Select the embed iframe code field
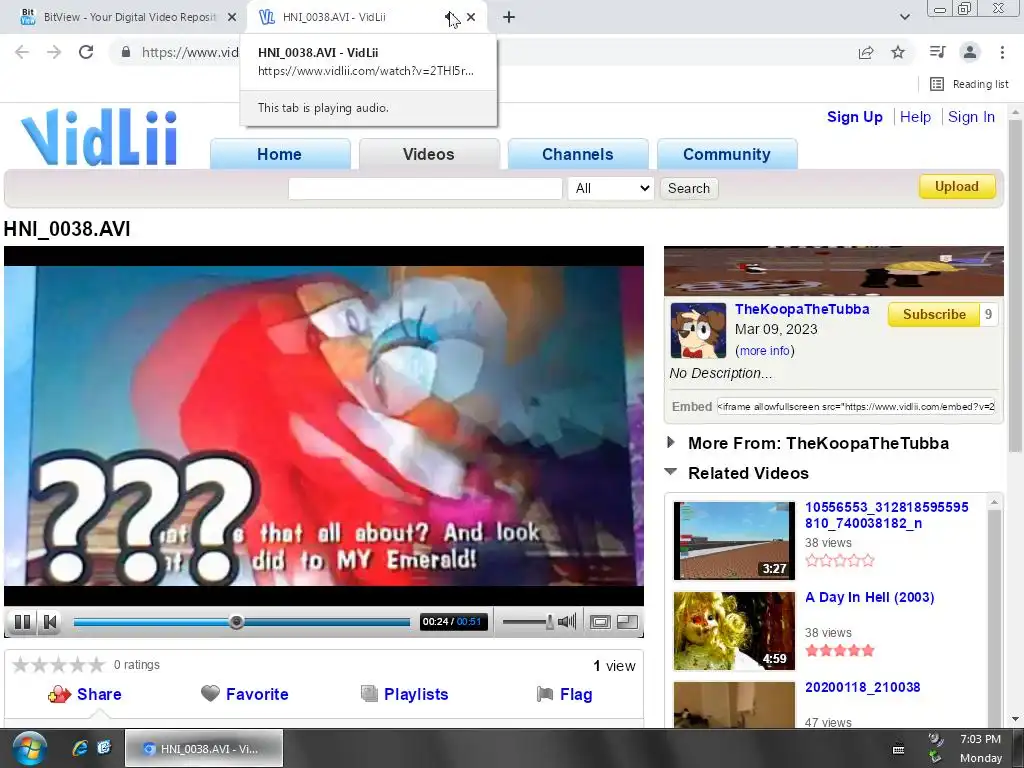This screenshot has height=768, width=1024. point(856,406)
